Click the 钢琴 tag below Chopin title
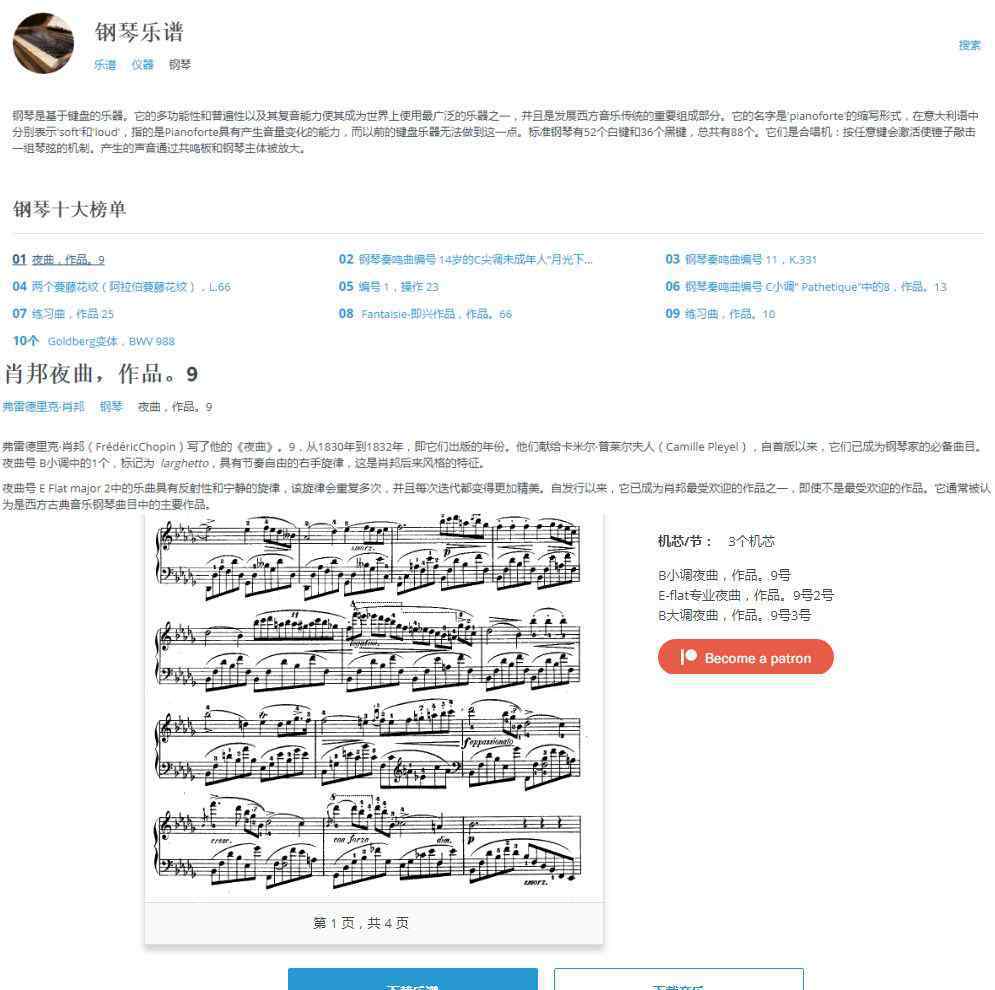The height and width of the screenshot is (990, 995). [x=111, y=406]
